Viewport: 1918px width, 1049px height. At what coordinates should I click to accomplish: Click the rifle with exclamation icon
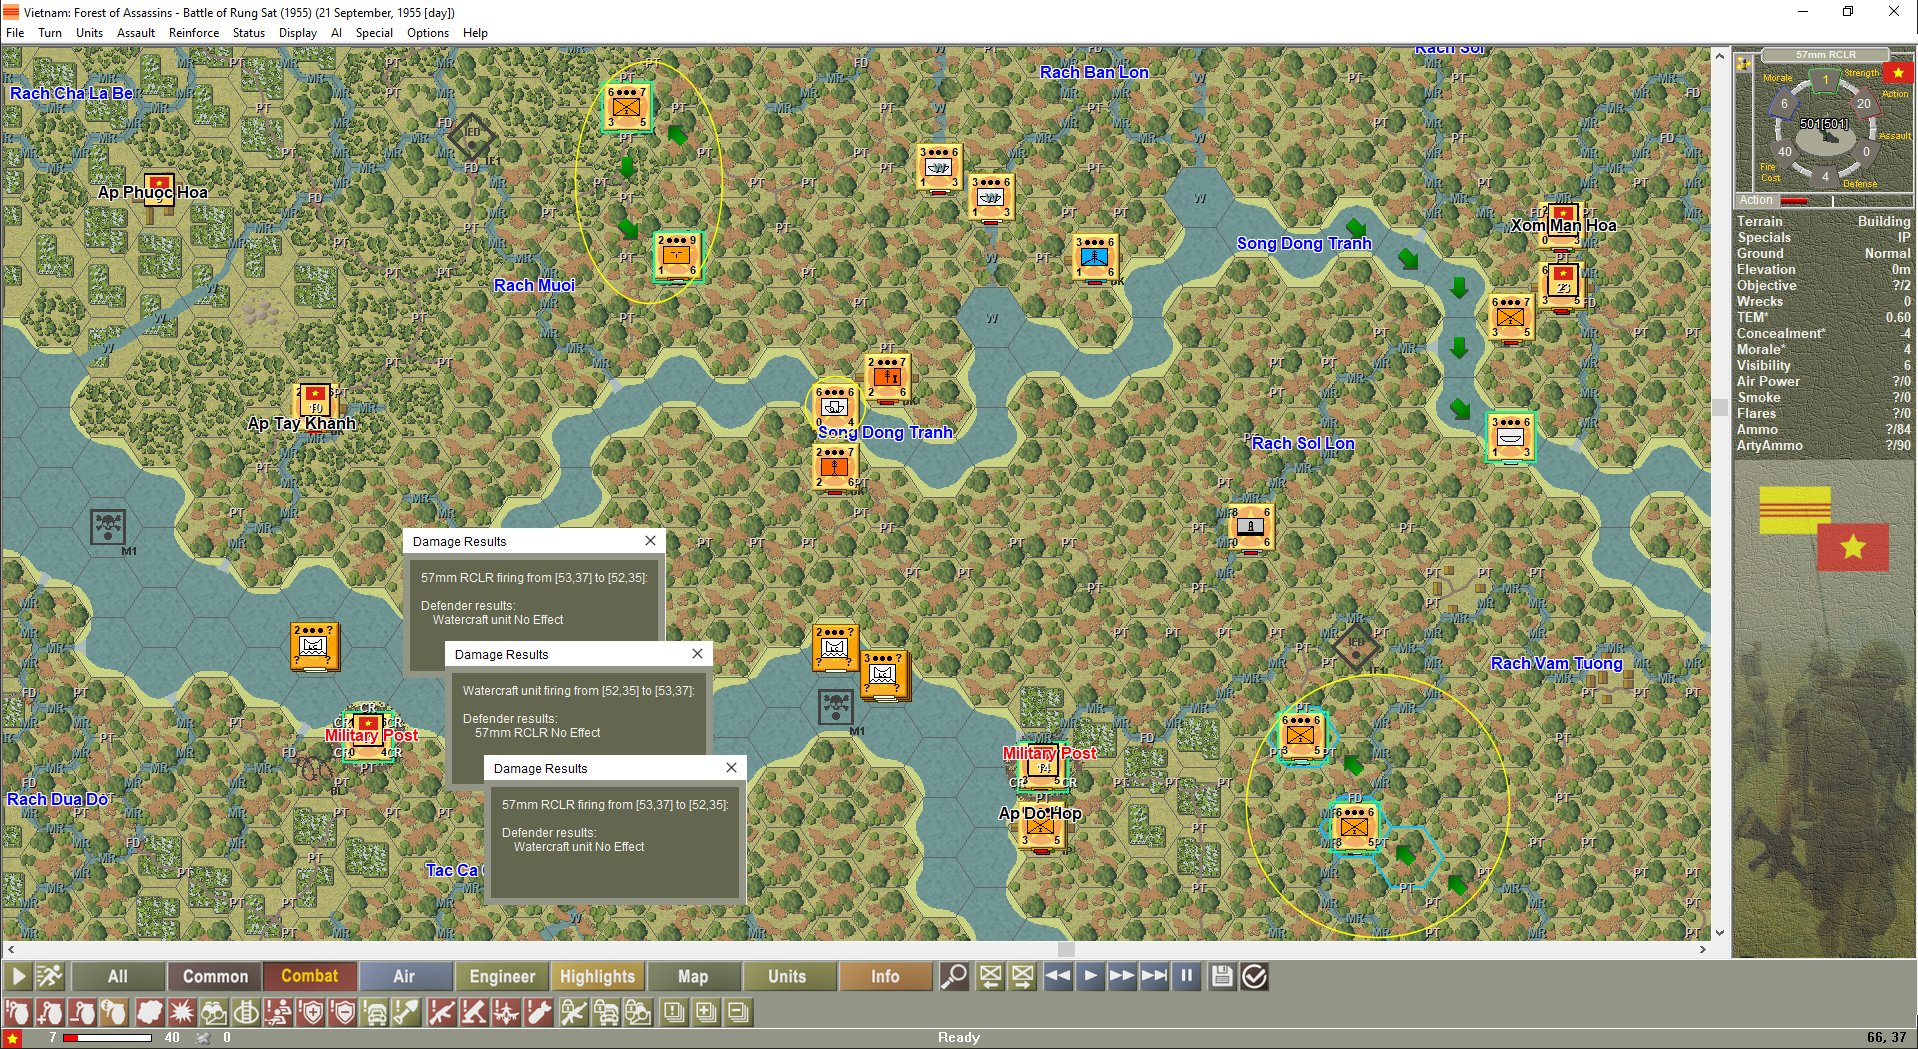441,1012
